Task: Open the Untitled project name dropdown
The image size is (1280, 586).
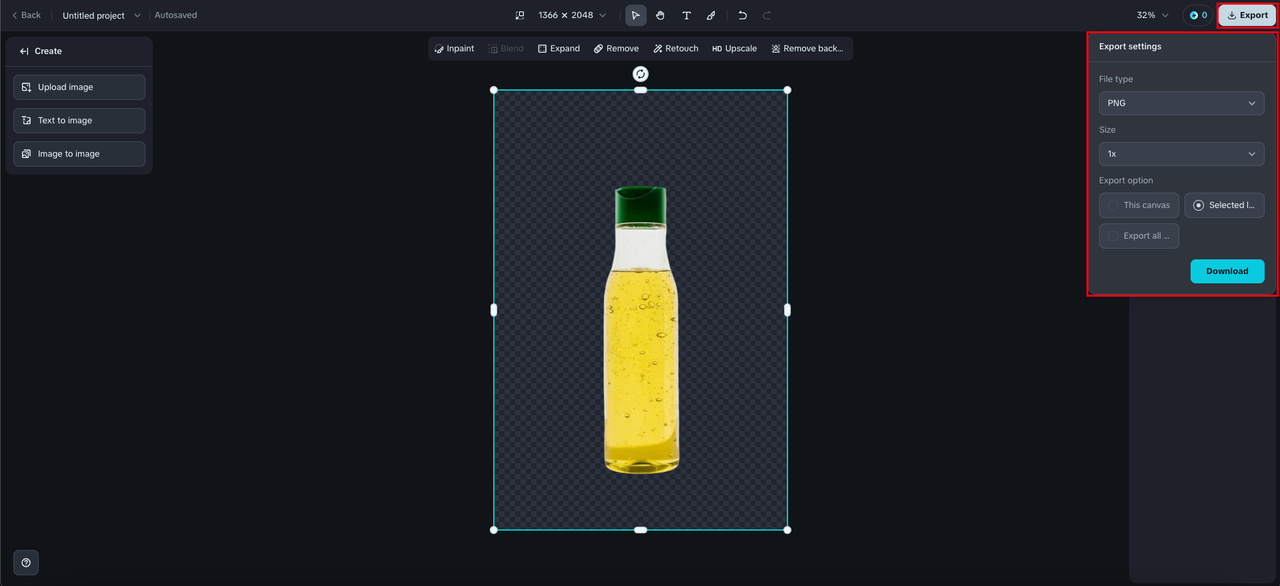Action: coord(102,15)
